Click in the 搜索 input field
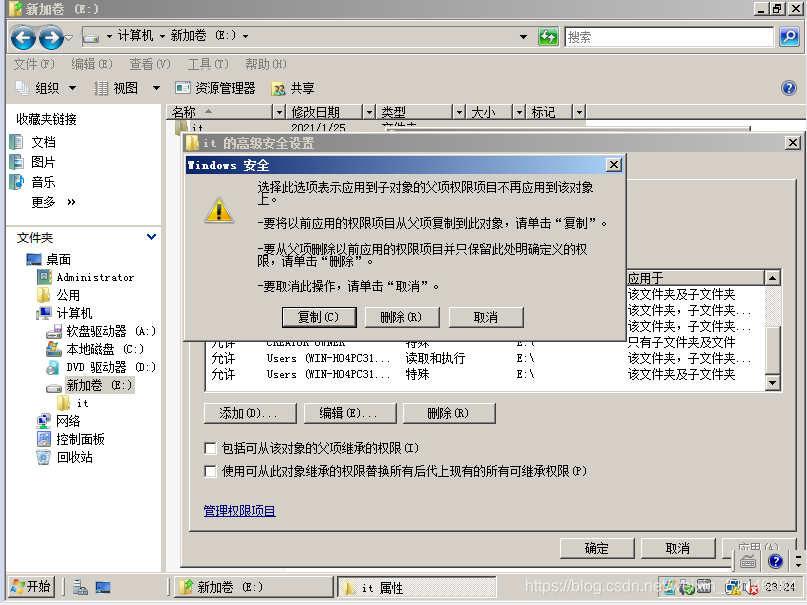Viewport: 807px width, 605px height. [669, 37]
